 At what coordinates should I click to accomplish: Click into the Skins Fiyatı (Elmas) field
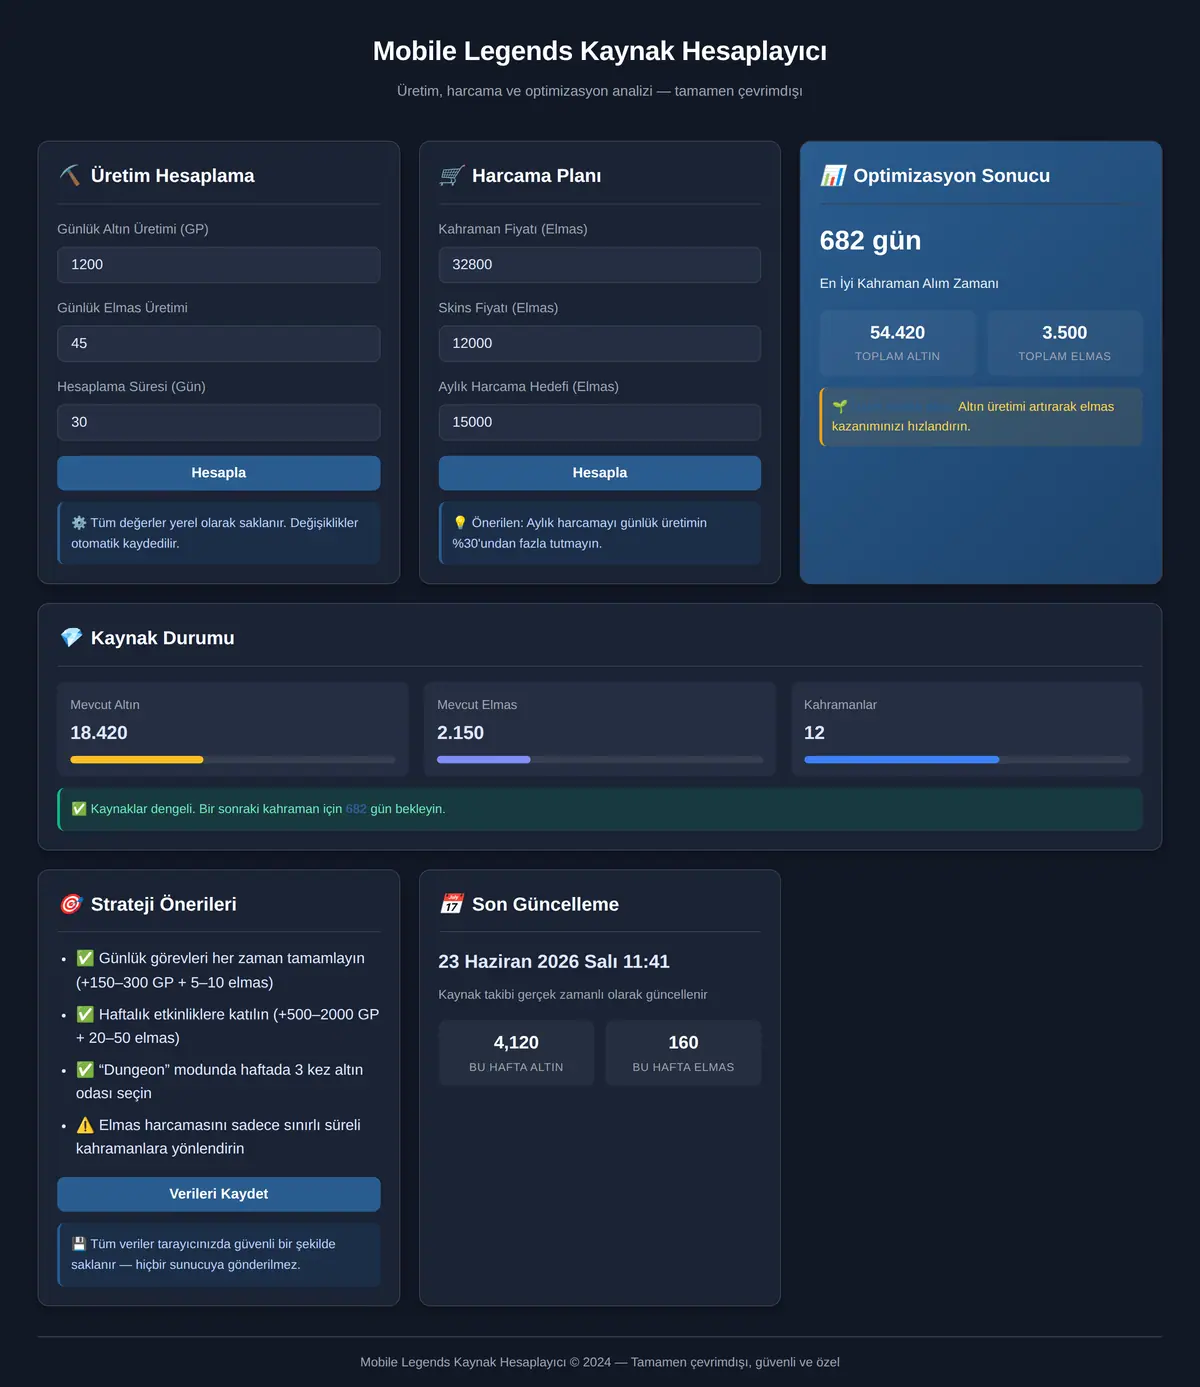(600, 344)
